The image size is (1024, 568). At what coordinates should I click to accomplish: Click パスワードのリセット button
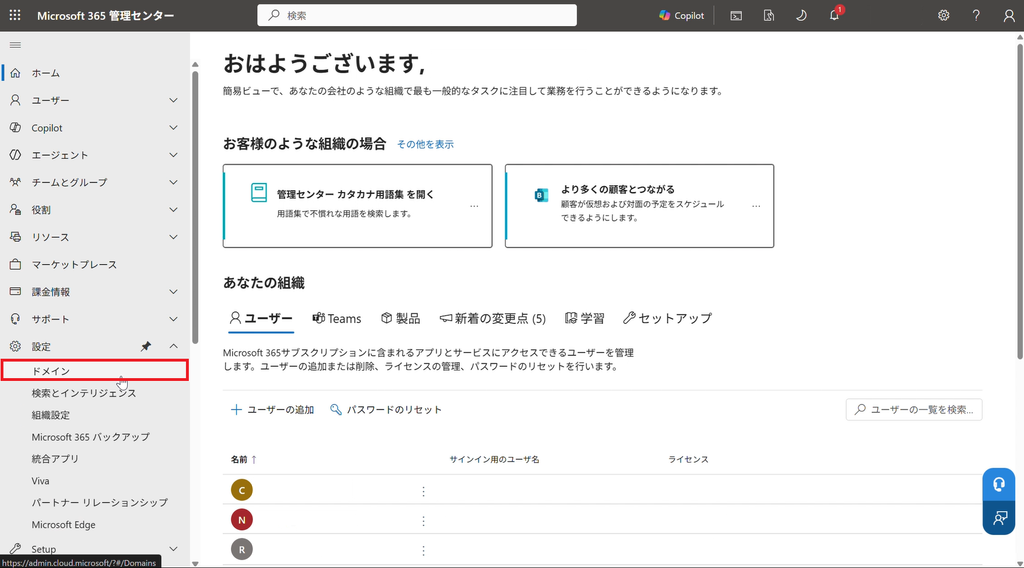386,410
